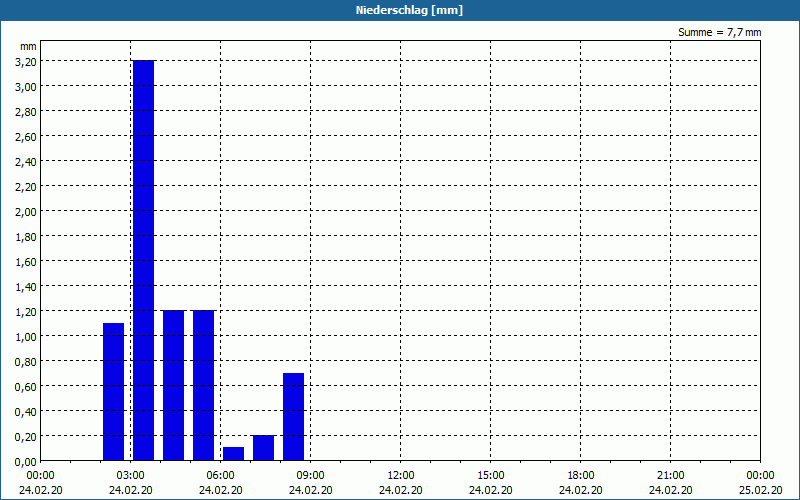
Task: Click the tallest 3,20 mm precipitation bar
Action: click(x=143, y=260)
